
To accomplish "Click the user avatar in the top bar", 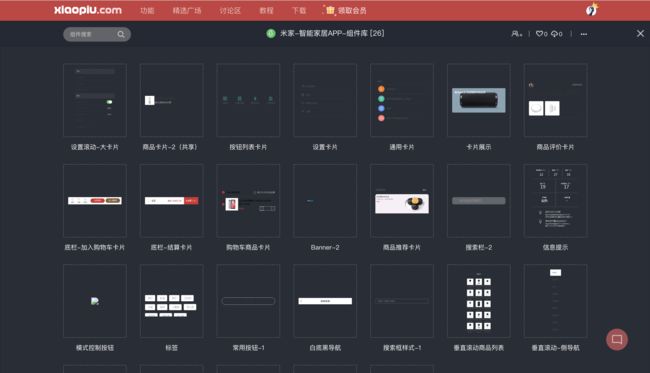I will [x=592, y=10].
